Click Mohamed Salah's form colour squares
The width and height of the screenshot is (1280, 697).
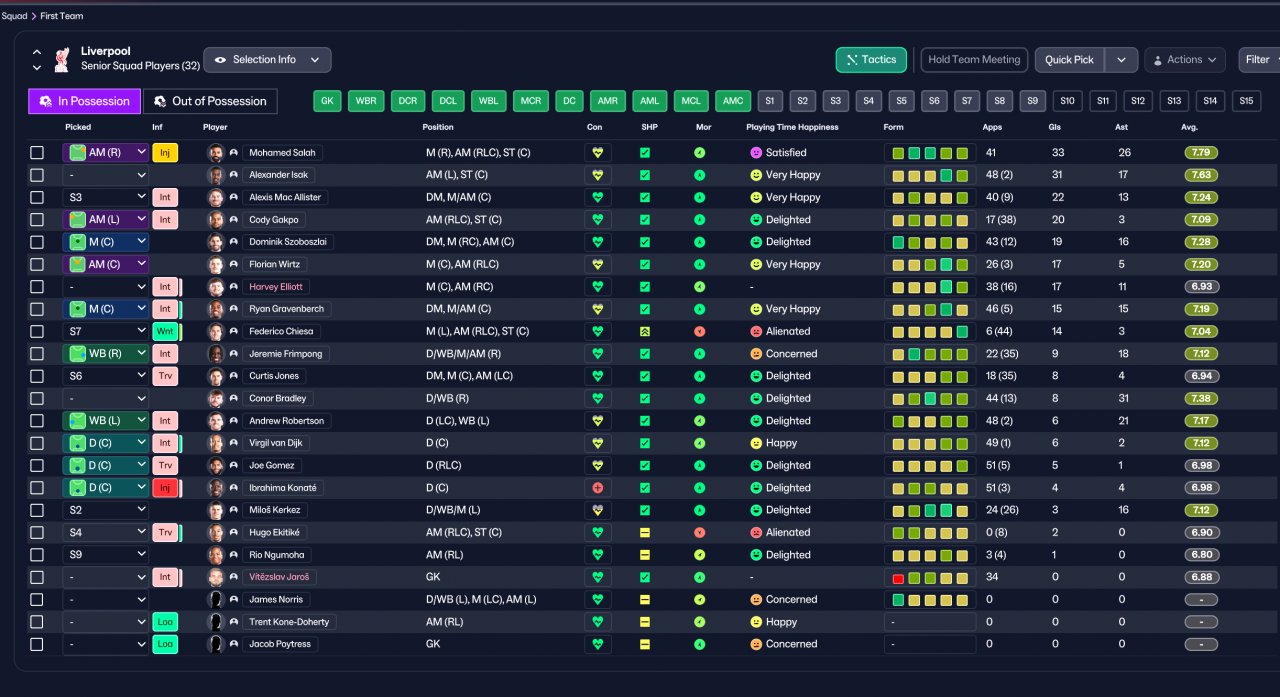point(930,153)
